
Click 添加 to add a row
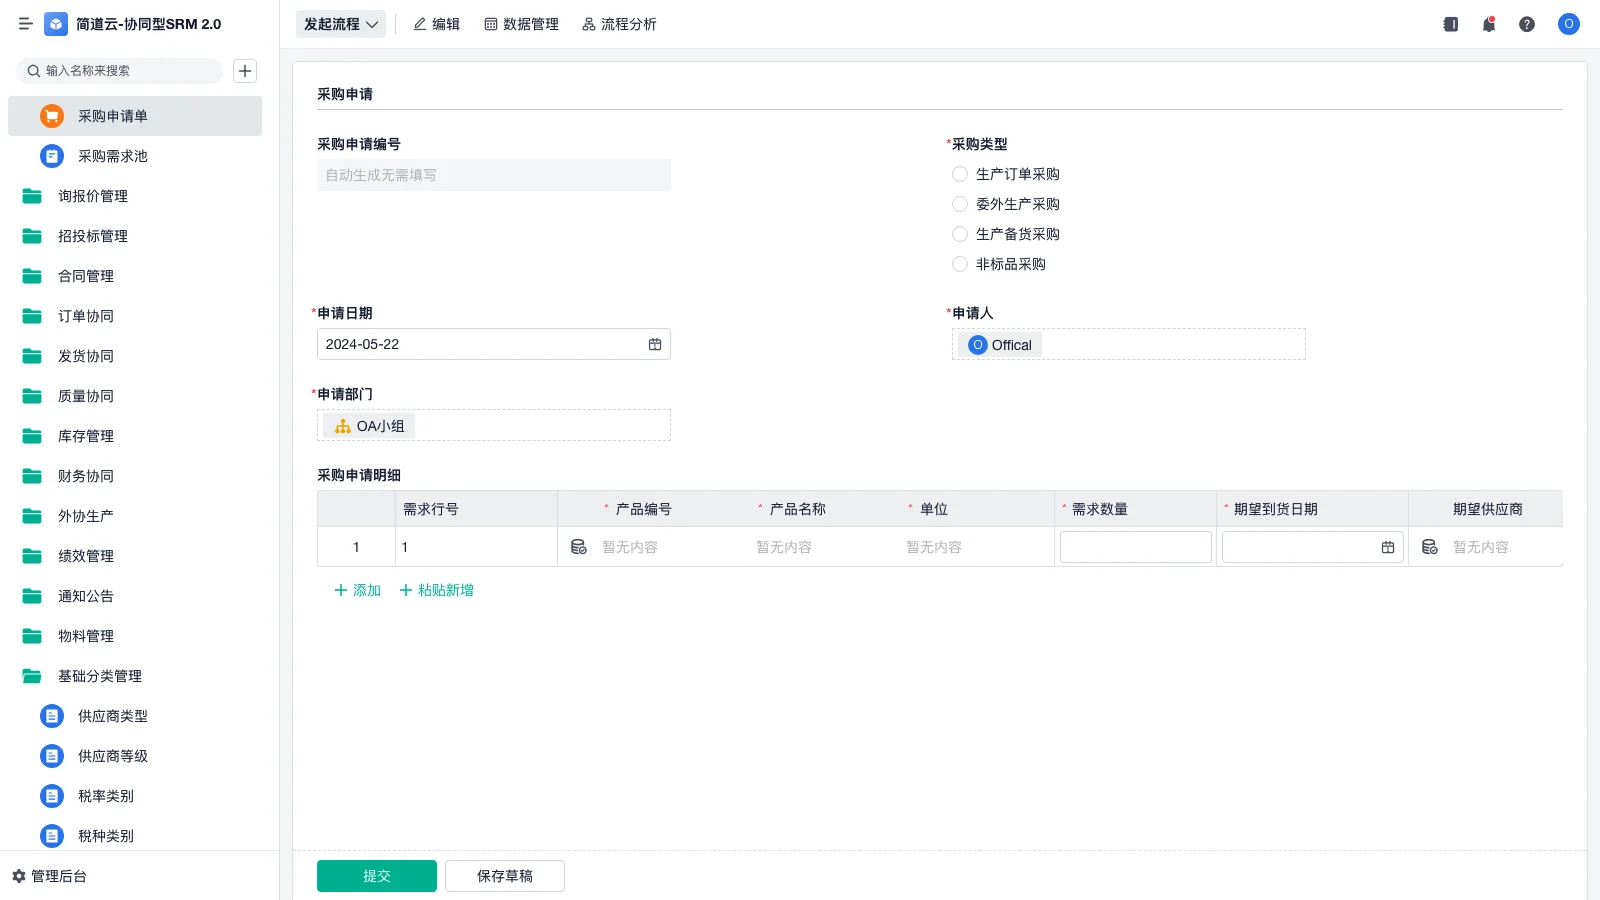(x=358, y=590)
